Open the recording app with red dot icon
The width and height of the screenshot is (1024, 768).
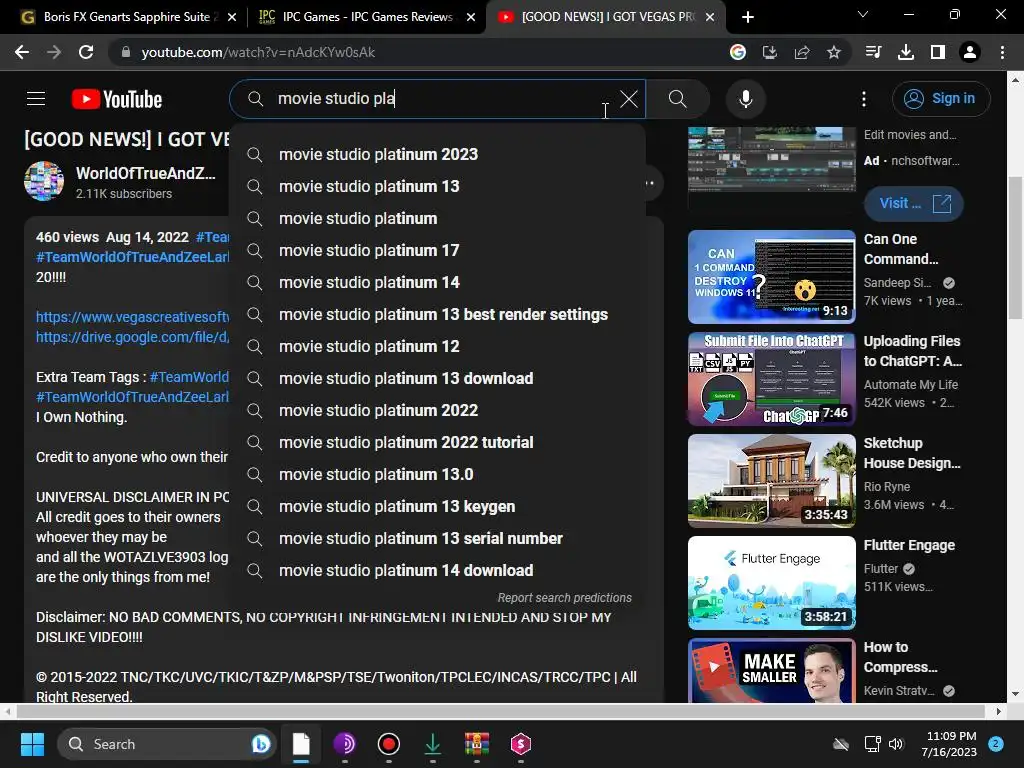click(389, 744)
